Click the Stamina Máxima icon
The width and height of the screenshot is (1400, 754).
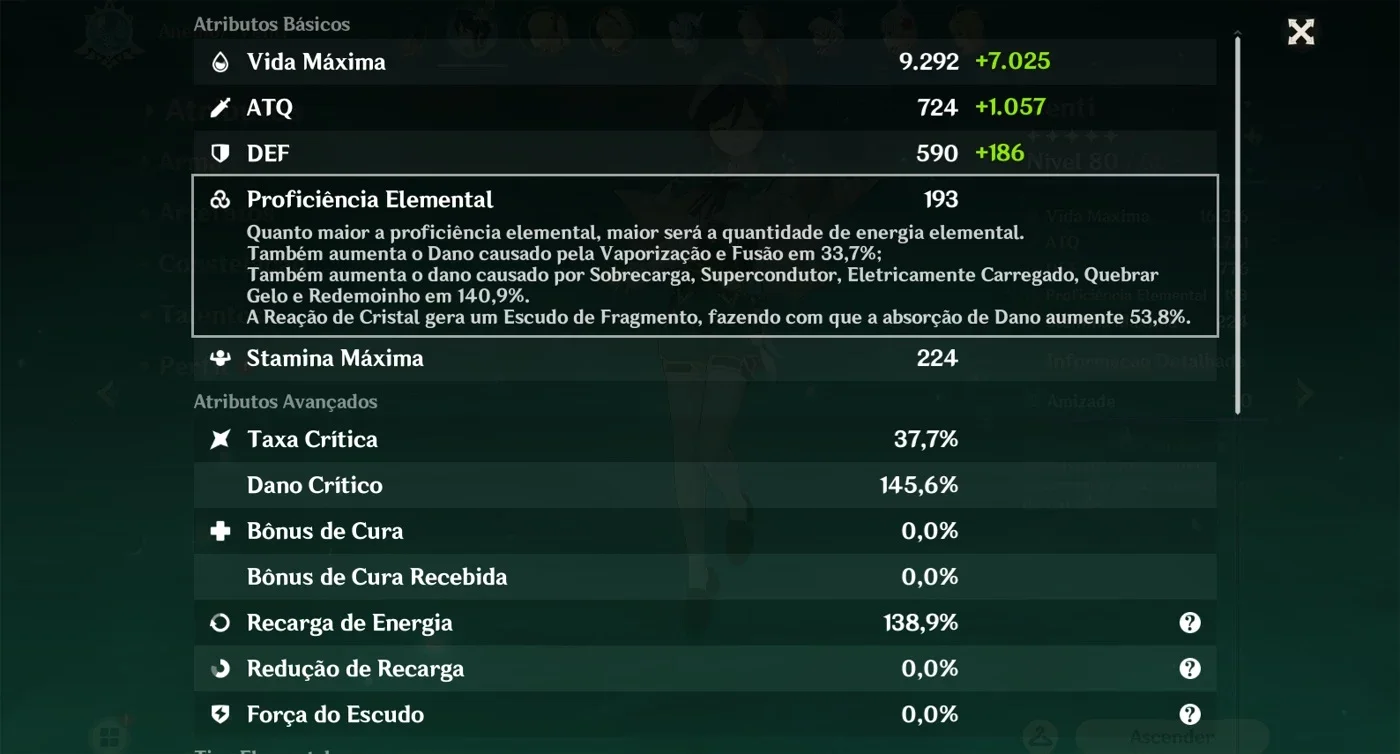[220, 358]
